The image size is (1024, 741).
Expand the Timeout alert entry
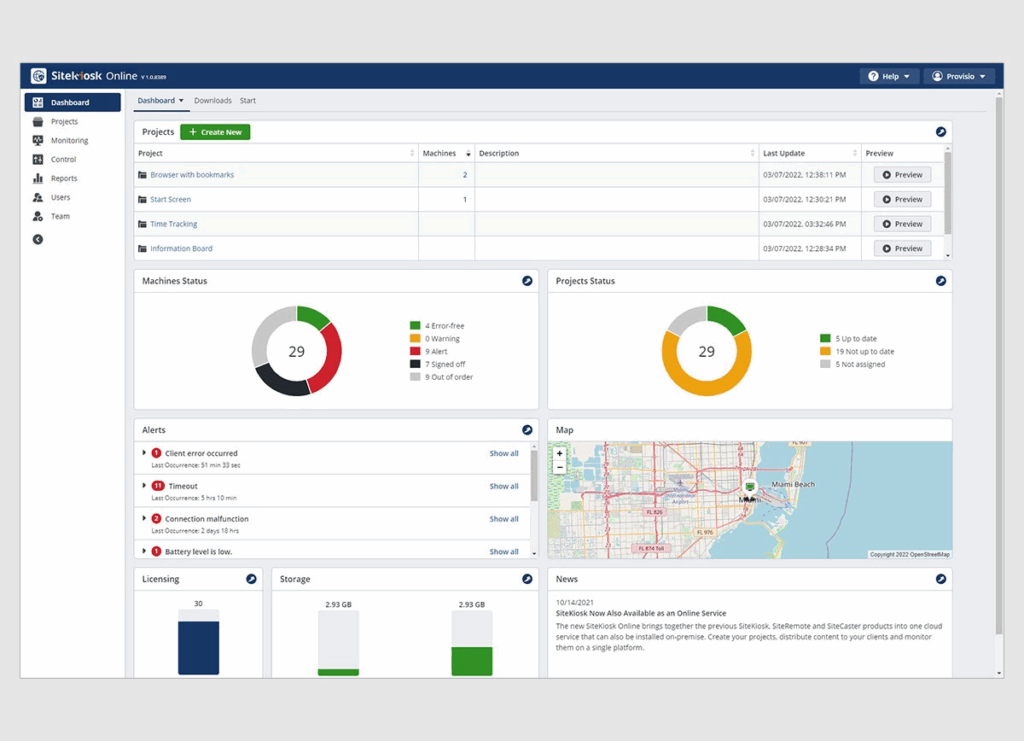tap(144, 486)
